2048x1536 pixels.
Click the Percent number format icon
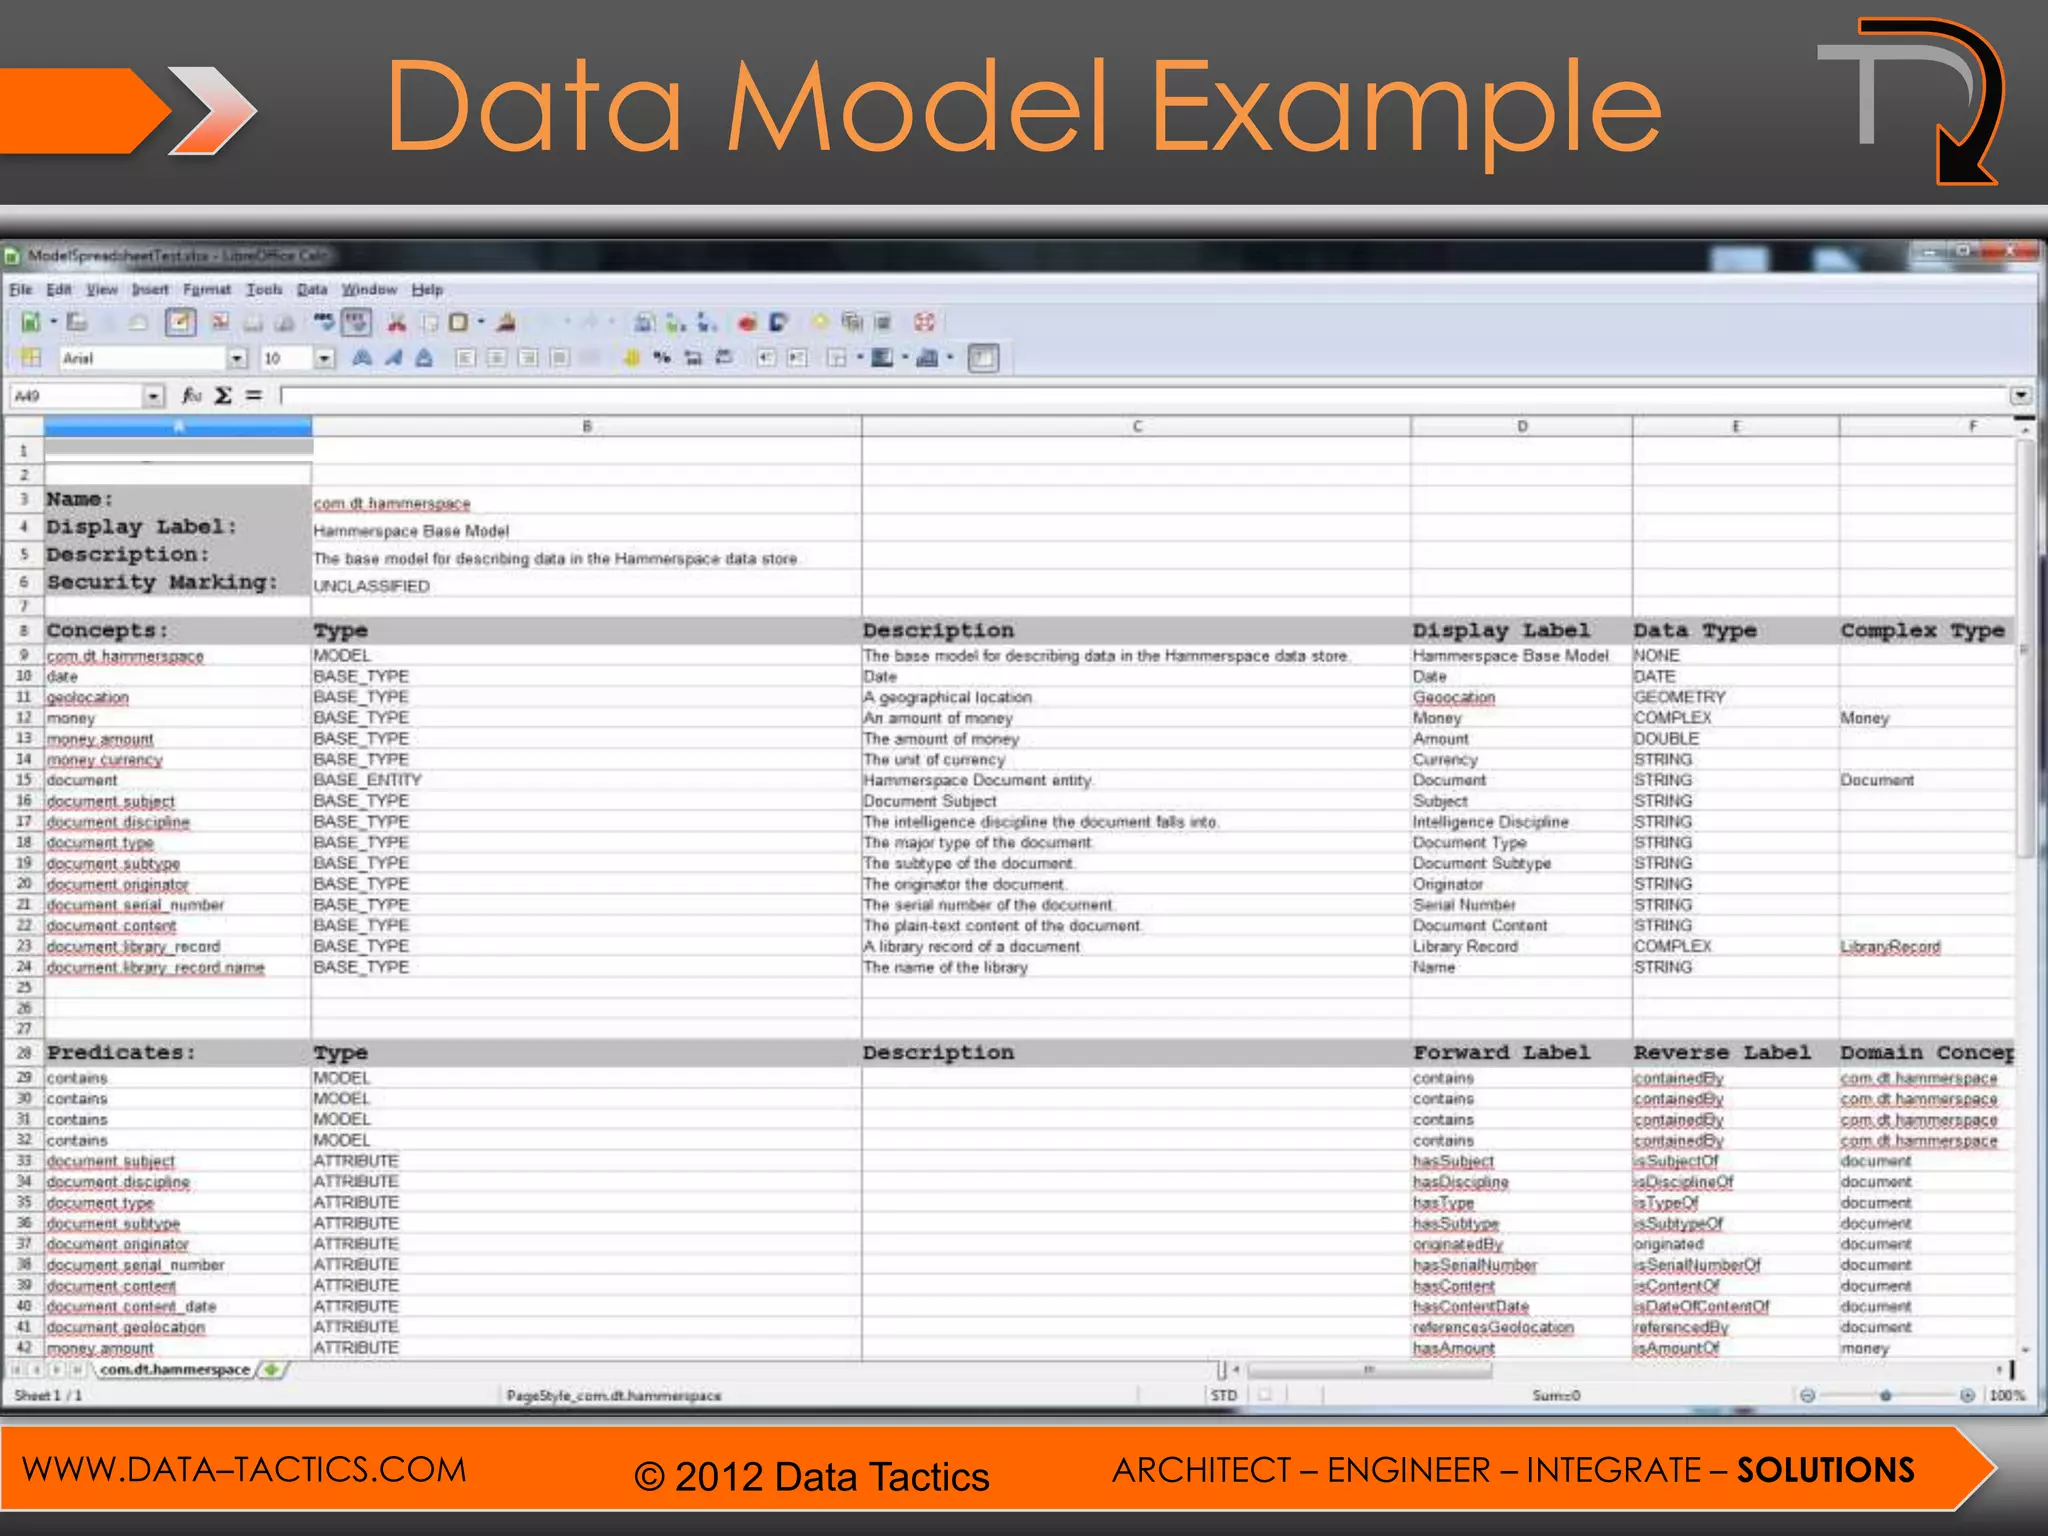[x=661, y=358]
